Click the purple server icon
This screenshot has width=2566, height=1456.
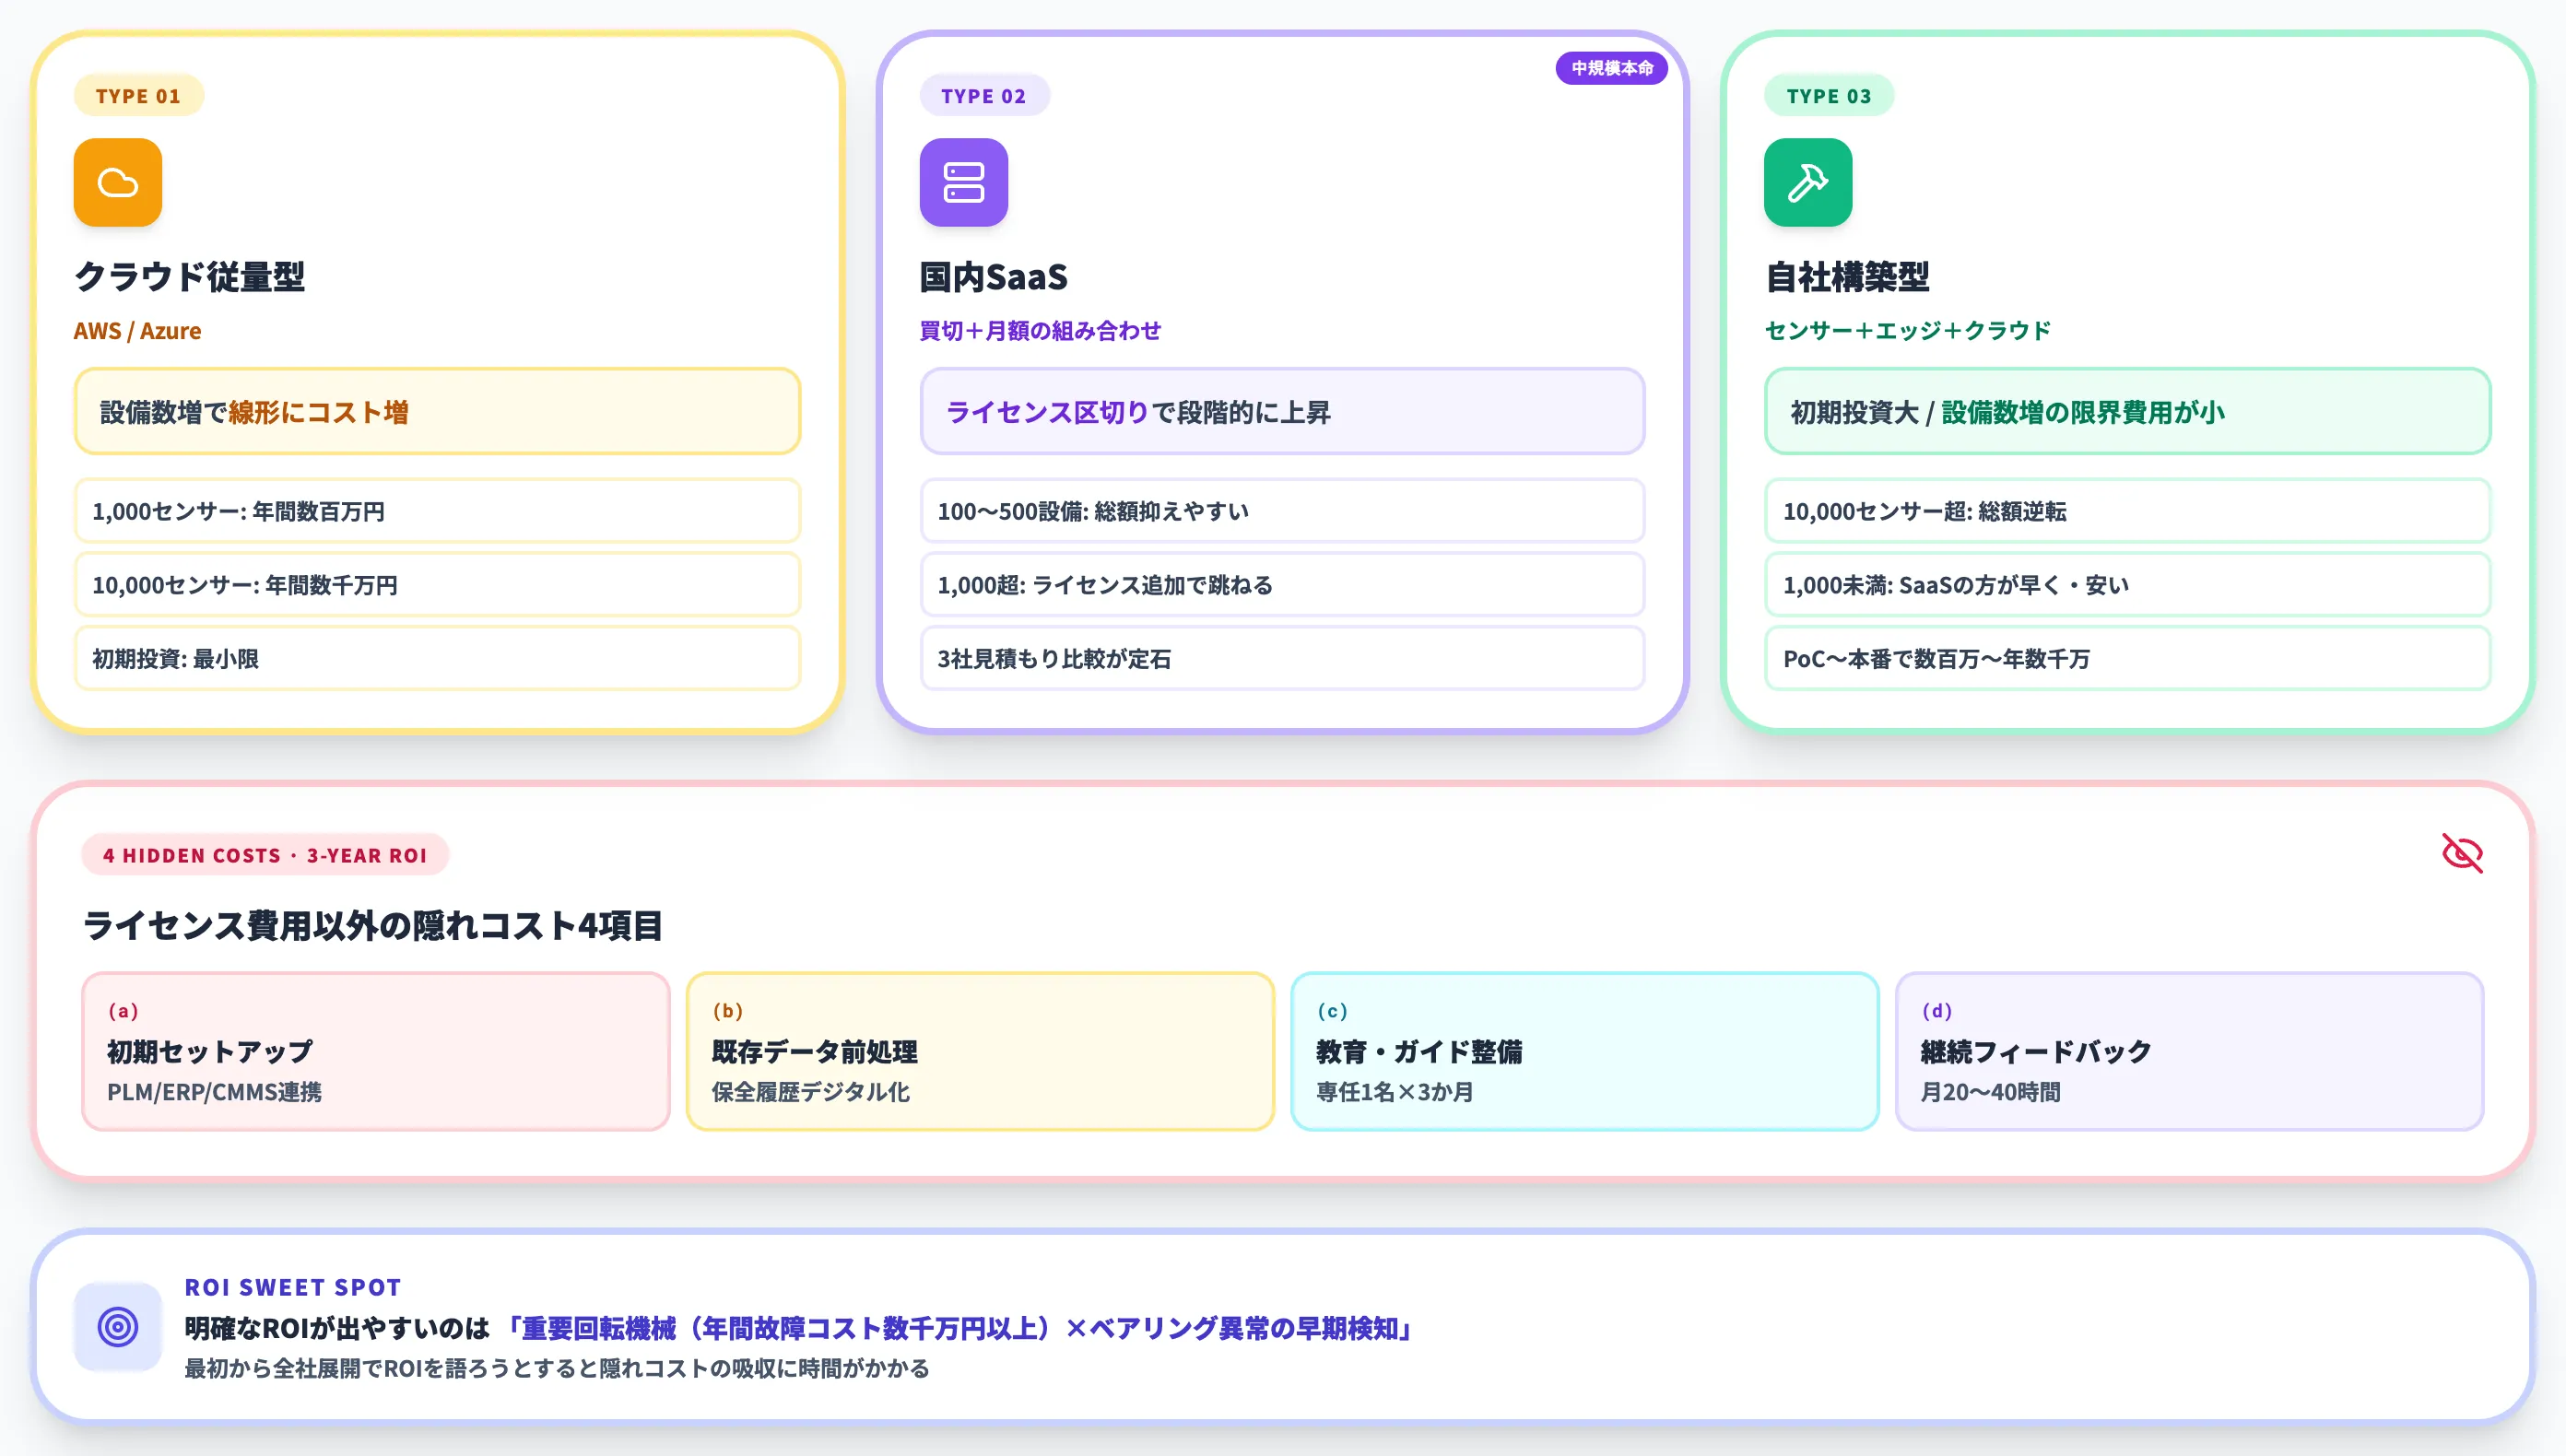pos(964,182)
